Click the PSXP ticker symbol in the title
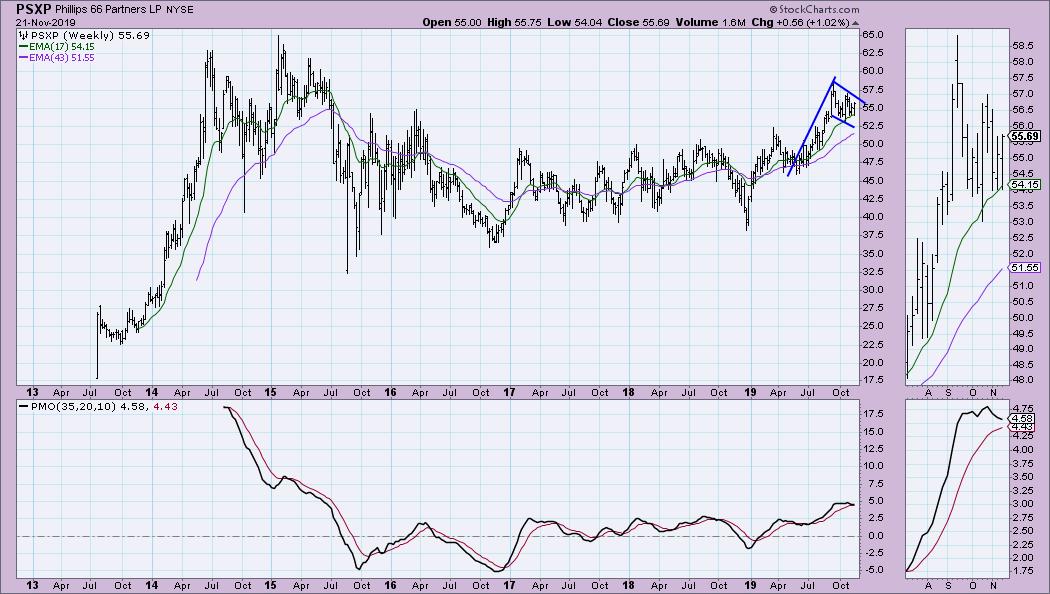 [x=33, y=9]
